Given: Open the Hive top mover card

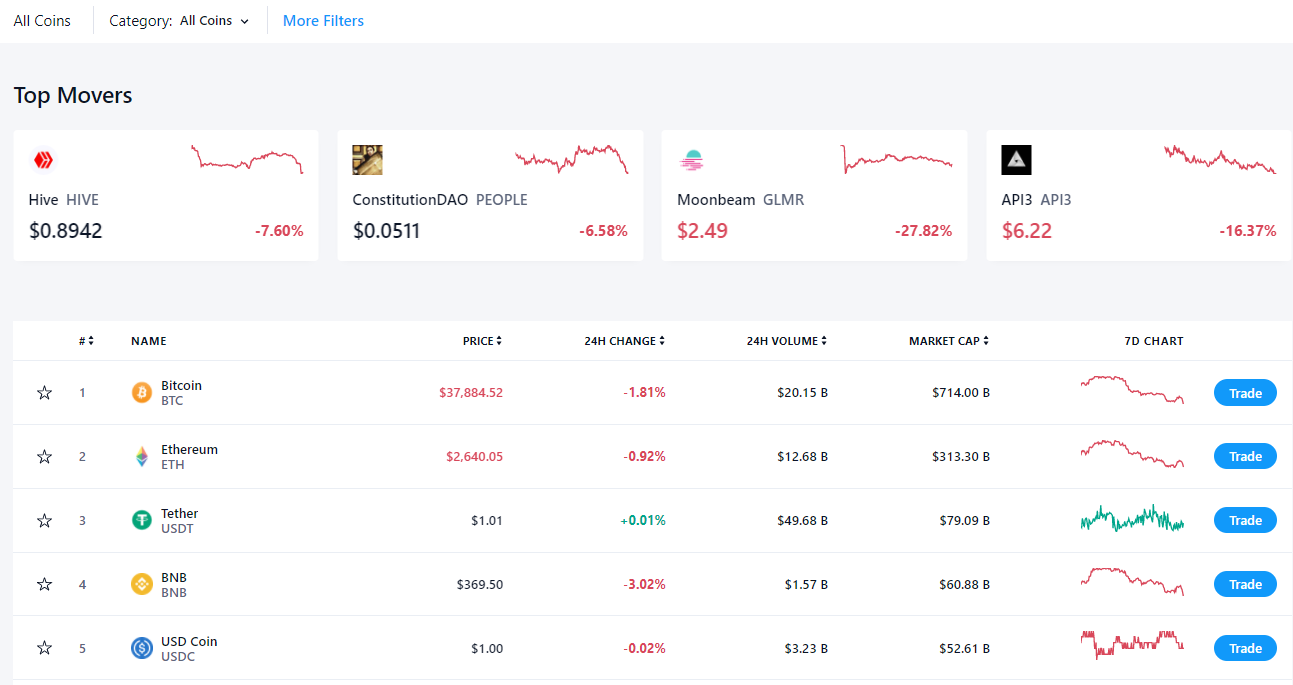Looking at the screenshot, I should (x=166, y=195).
